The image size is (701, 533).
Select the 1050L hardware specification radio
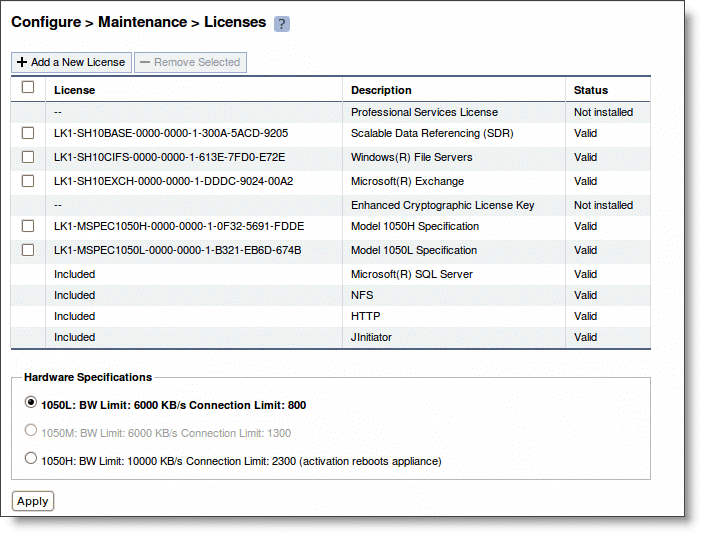(x=30, y=402)
